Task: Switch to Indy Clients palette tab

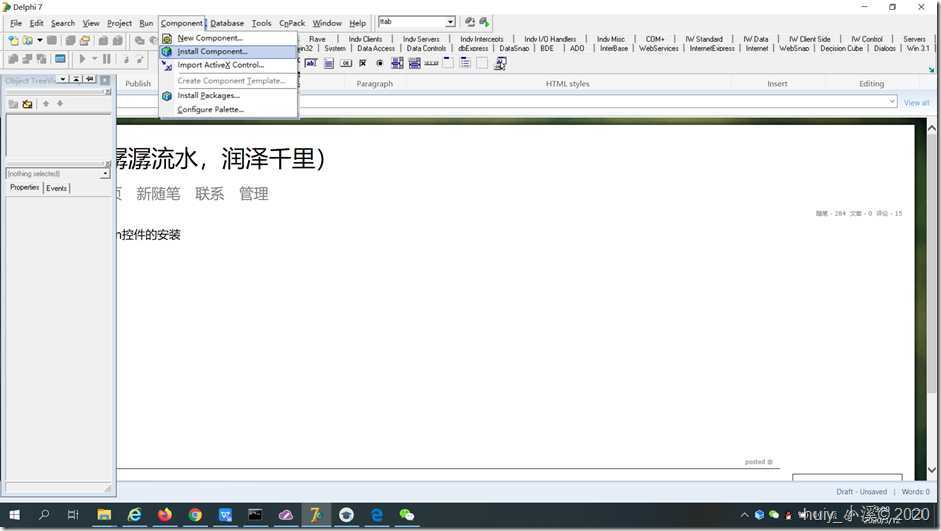Action: pos(365,39)
